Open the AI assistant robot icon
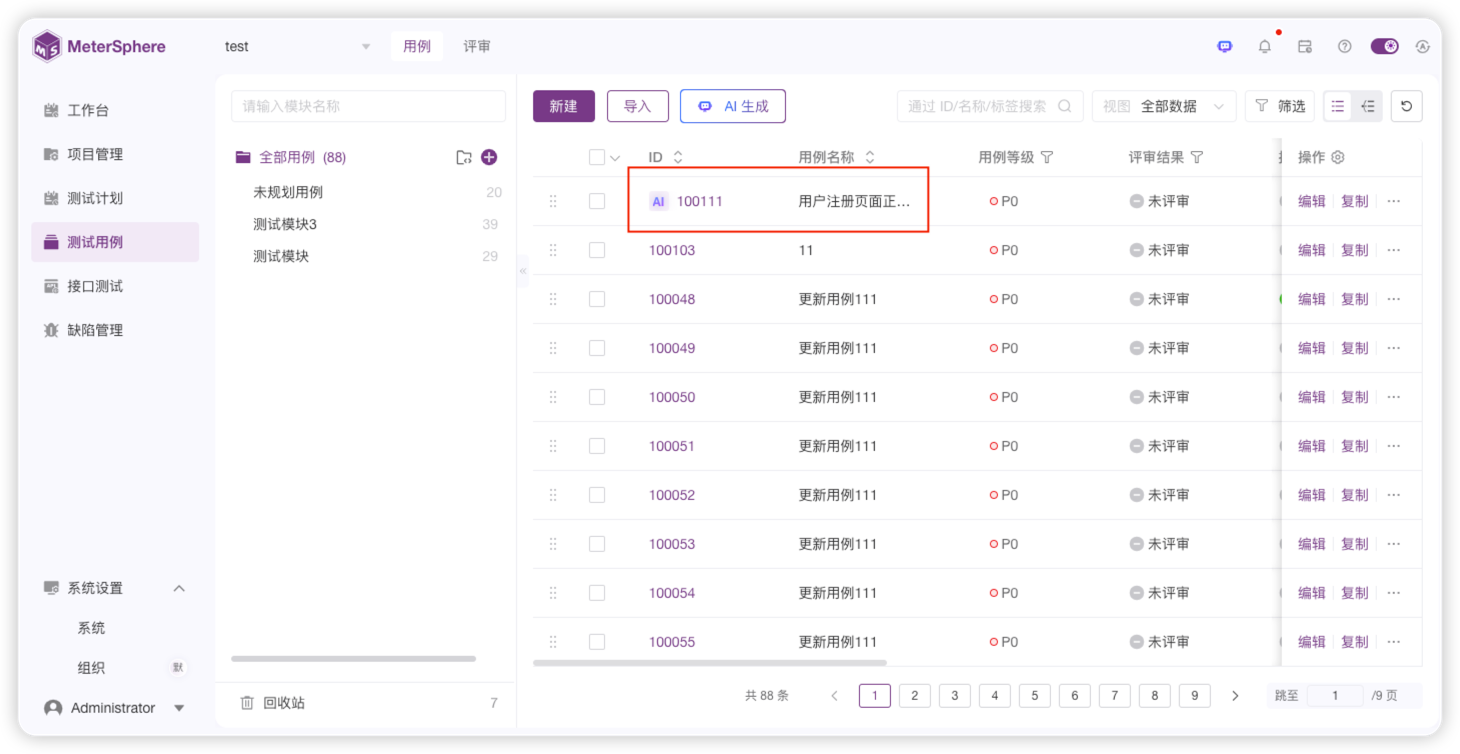The width and height of the screenshot is (1460, 754). coord(1225,46)
